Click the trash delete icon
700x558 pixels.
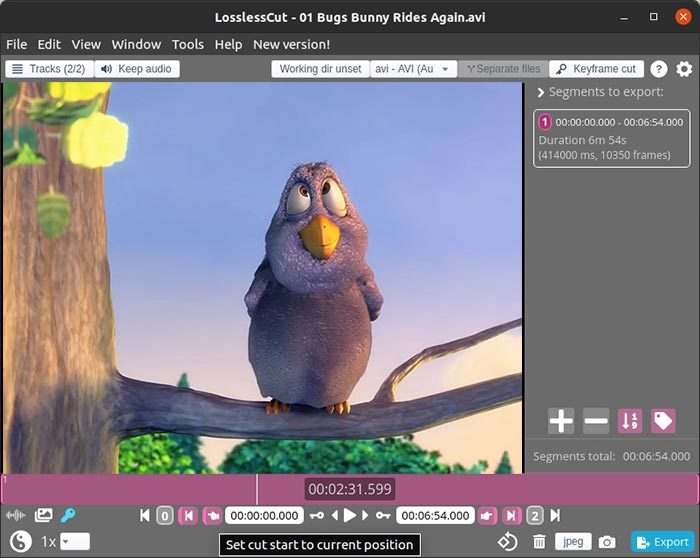click(540, 542)
